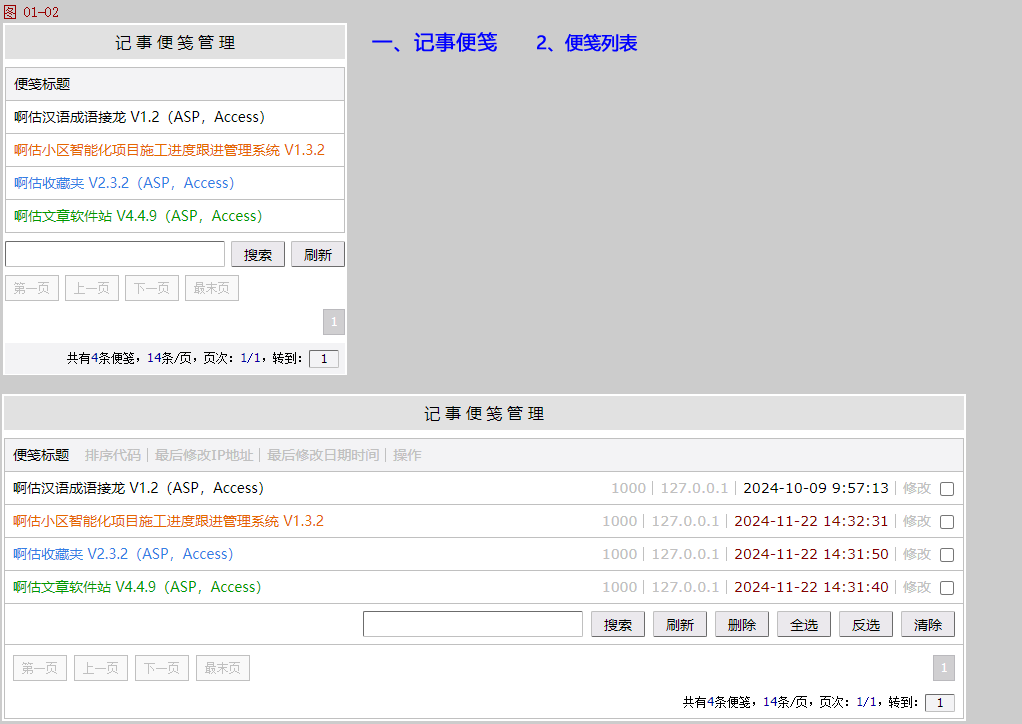Click the search text field in lower panel
Screen dimensions: 1022x724
pos(473,624)
